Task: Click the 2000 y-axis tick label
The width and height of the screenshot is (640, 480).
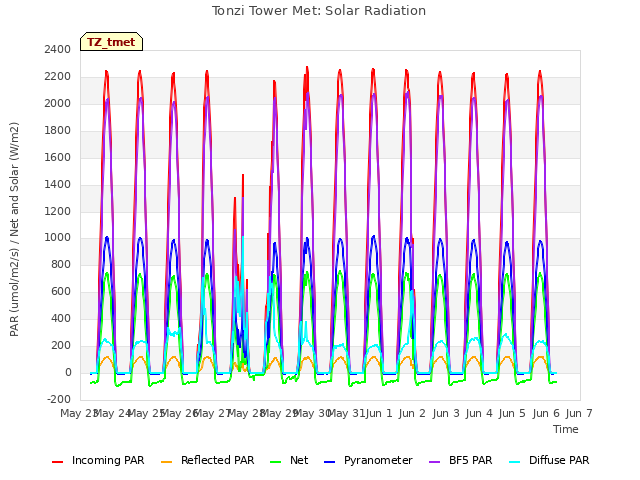Action: tap(58, 104)
